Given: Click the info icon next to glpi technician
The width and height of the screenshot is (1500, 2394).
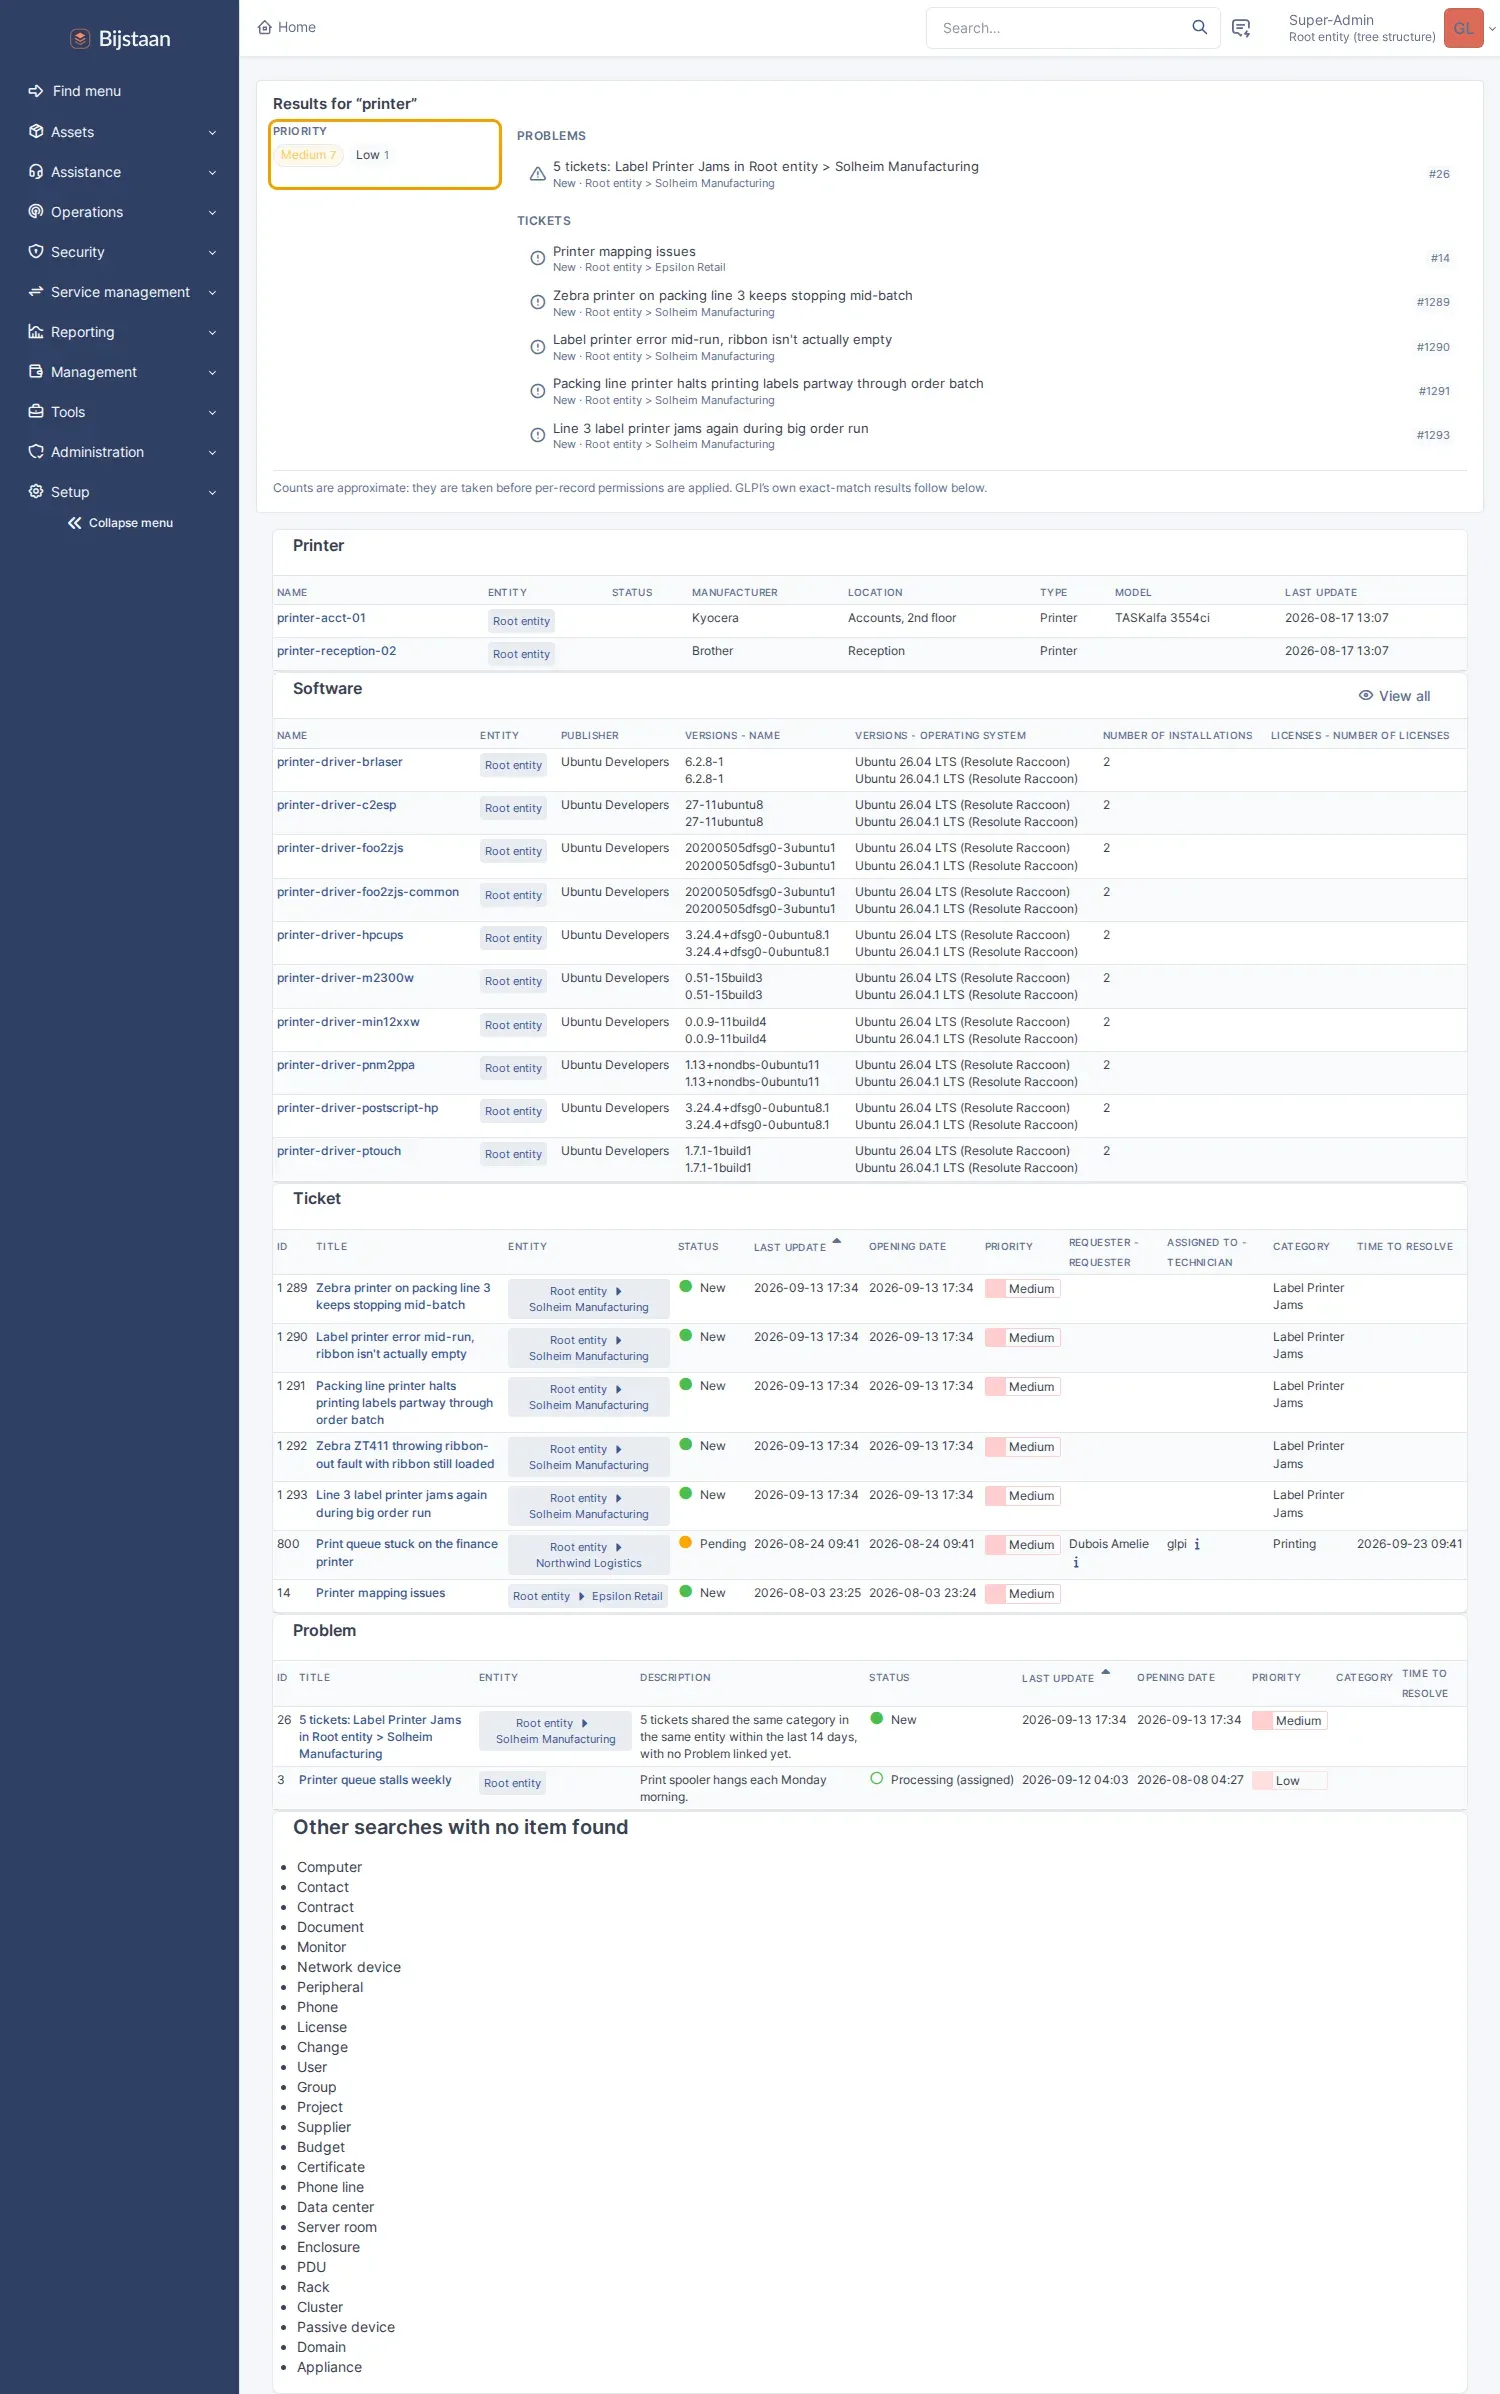Looking at the screenshot, I should [x=1197, y=1544].
